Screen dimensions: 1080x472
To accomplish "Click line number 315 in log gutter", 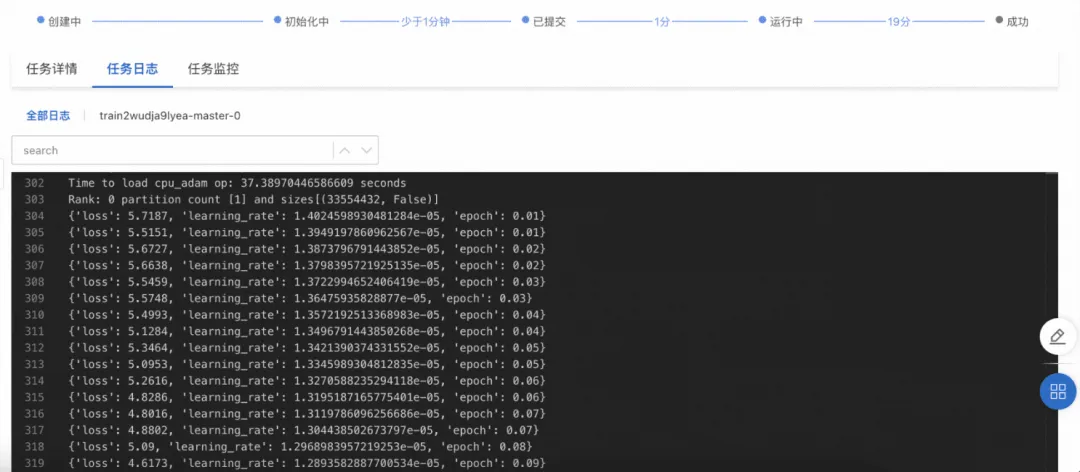I will 34,398.
